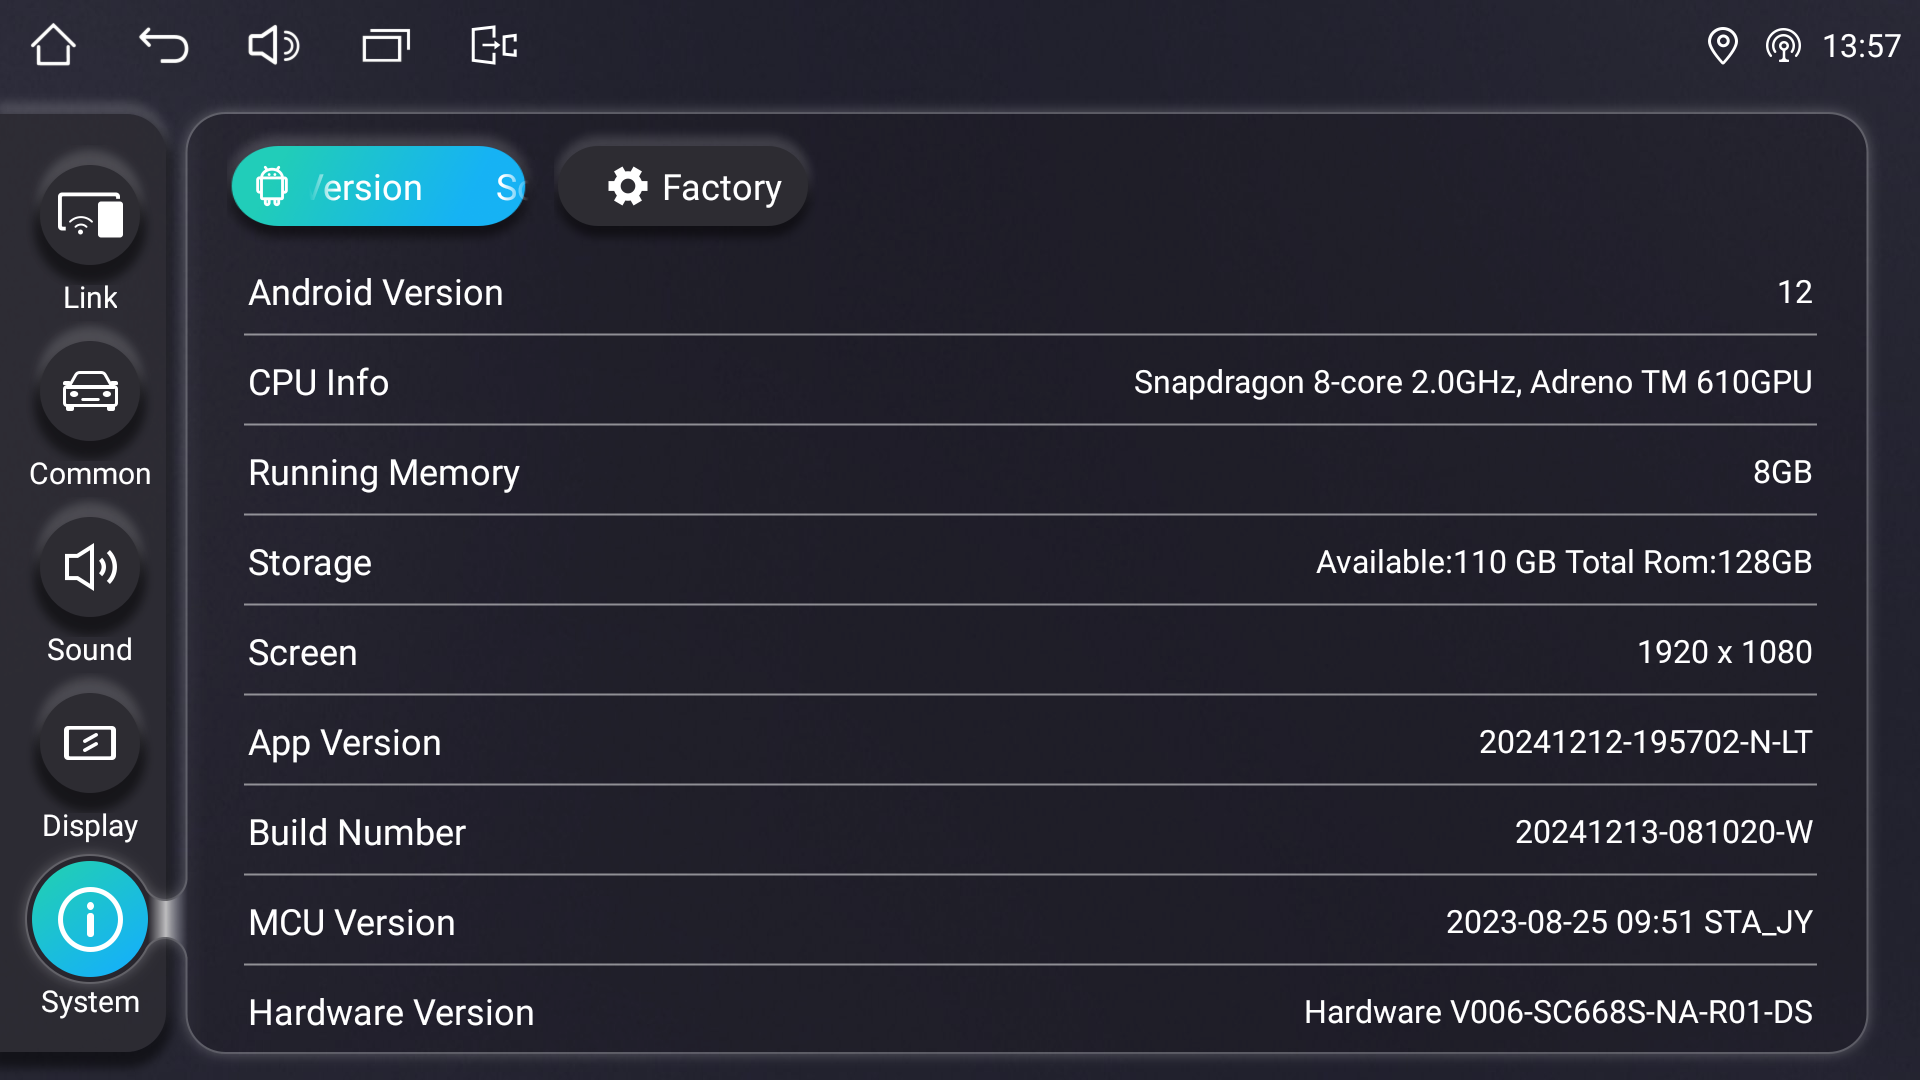Open Display settings in sidebar
This screenshot has width=1920, height=1080.
click(90, 744)
